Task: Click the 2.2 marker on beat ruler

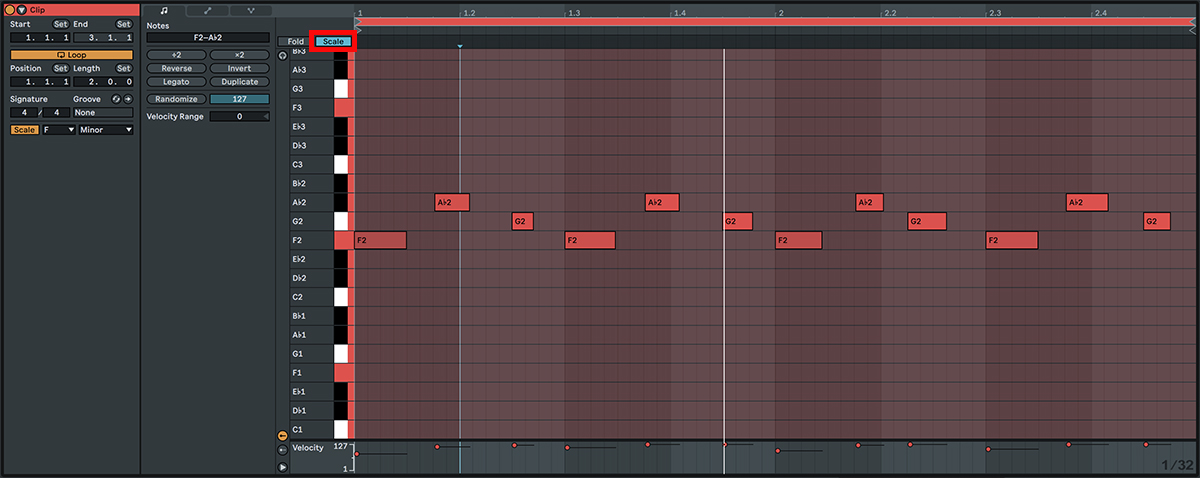Action: click(x=889, y=12)
